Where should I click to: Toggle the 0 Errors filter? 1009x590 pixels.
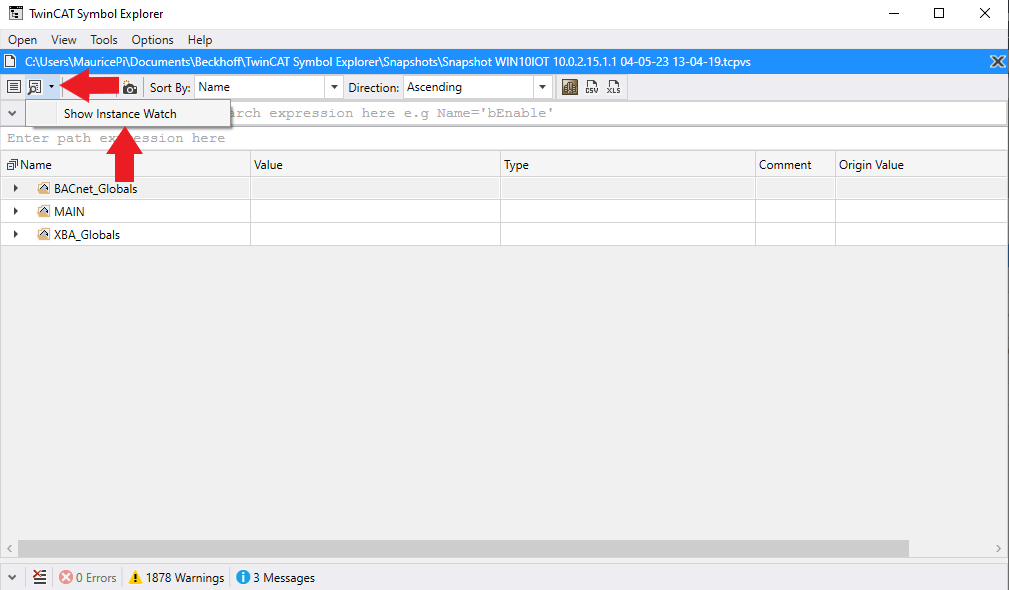88,577
